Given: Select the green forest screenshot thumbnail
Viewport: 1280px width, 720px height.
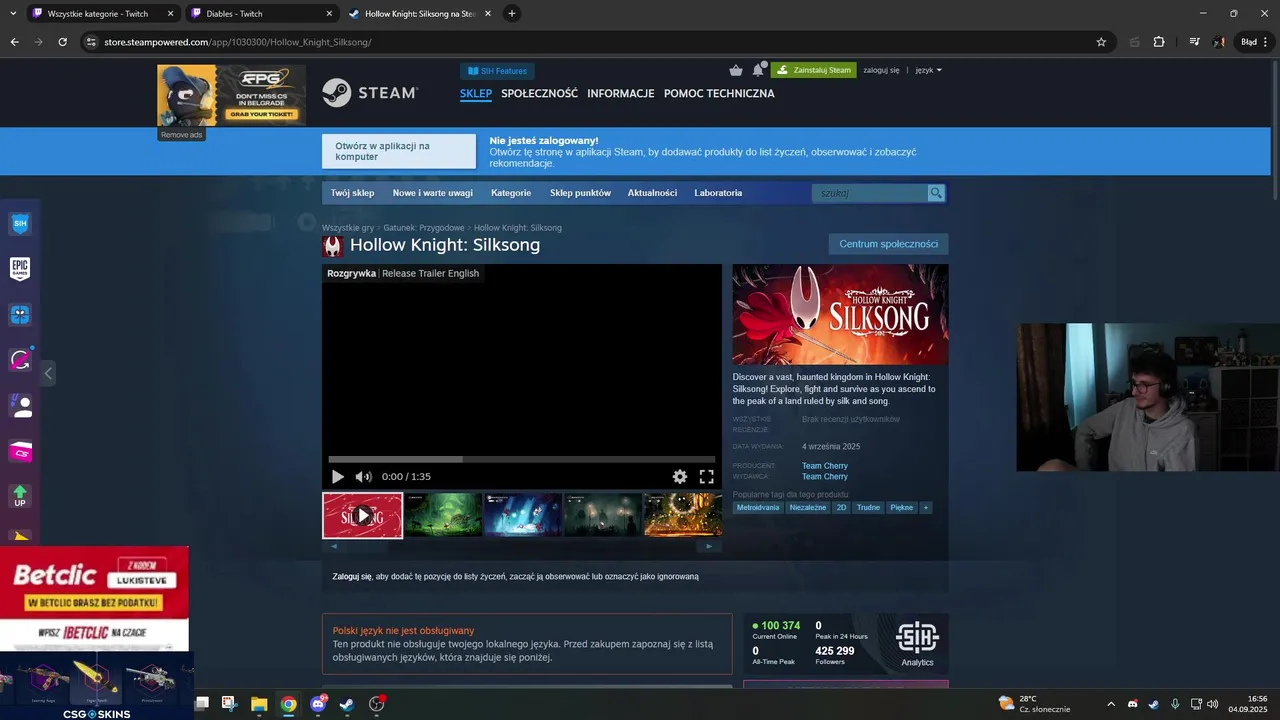Looking at the screenshot, I should [x=443, y=515].
